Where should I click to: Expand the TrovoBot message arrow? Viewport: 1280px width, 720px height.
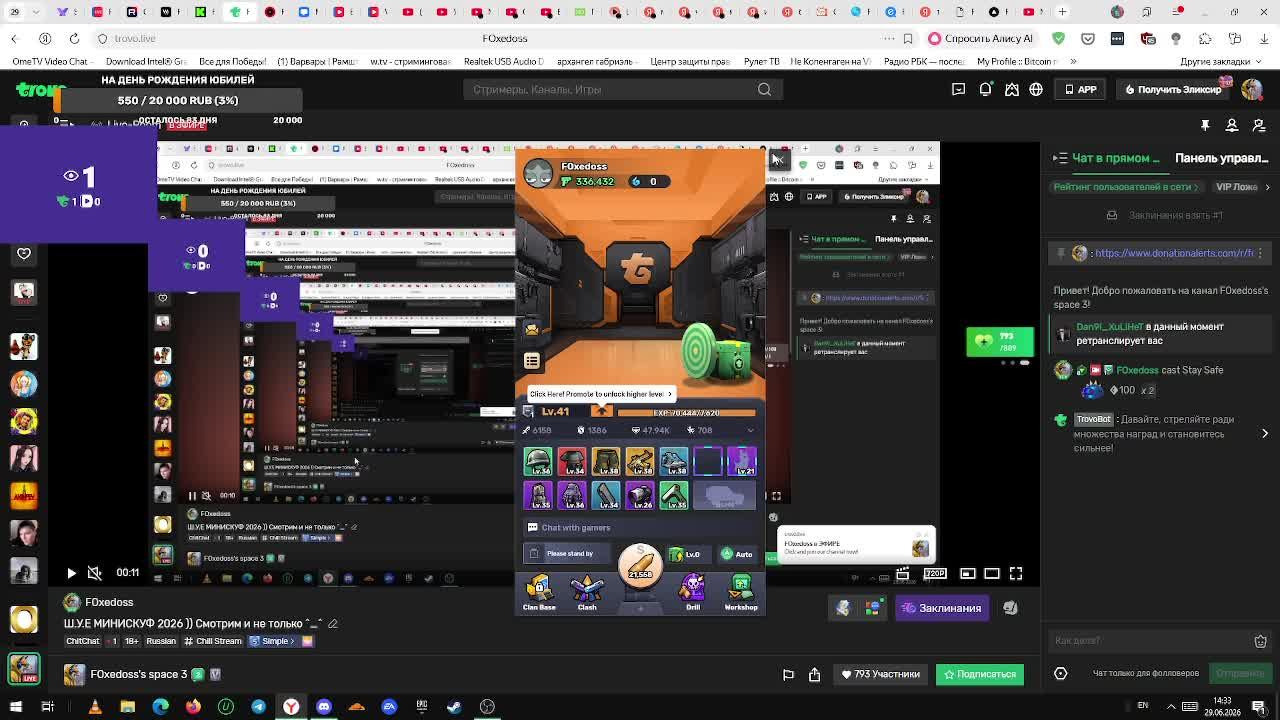[1265, 434]
